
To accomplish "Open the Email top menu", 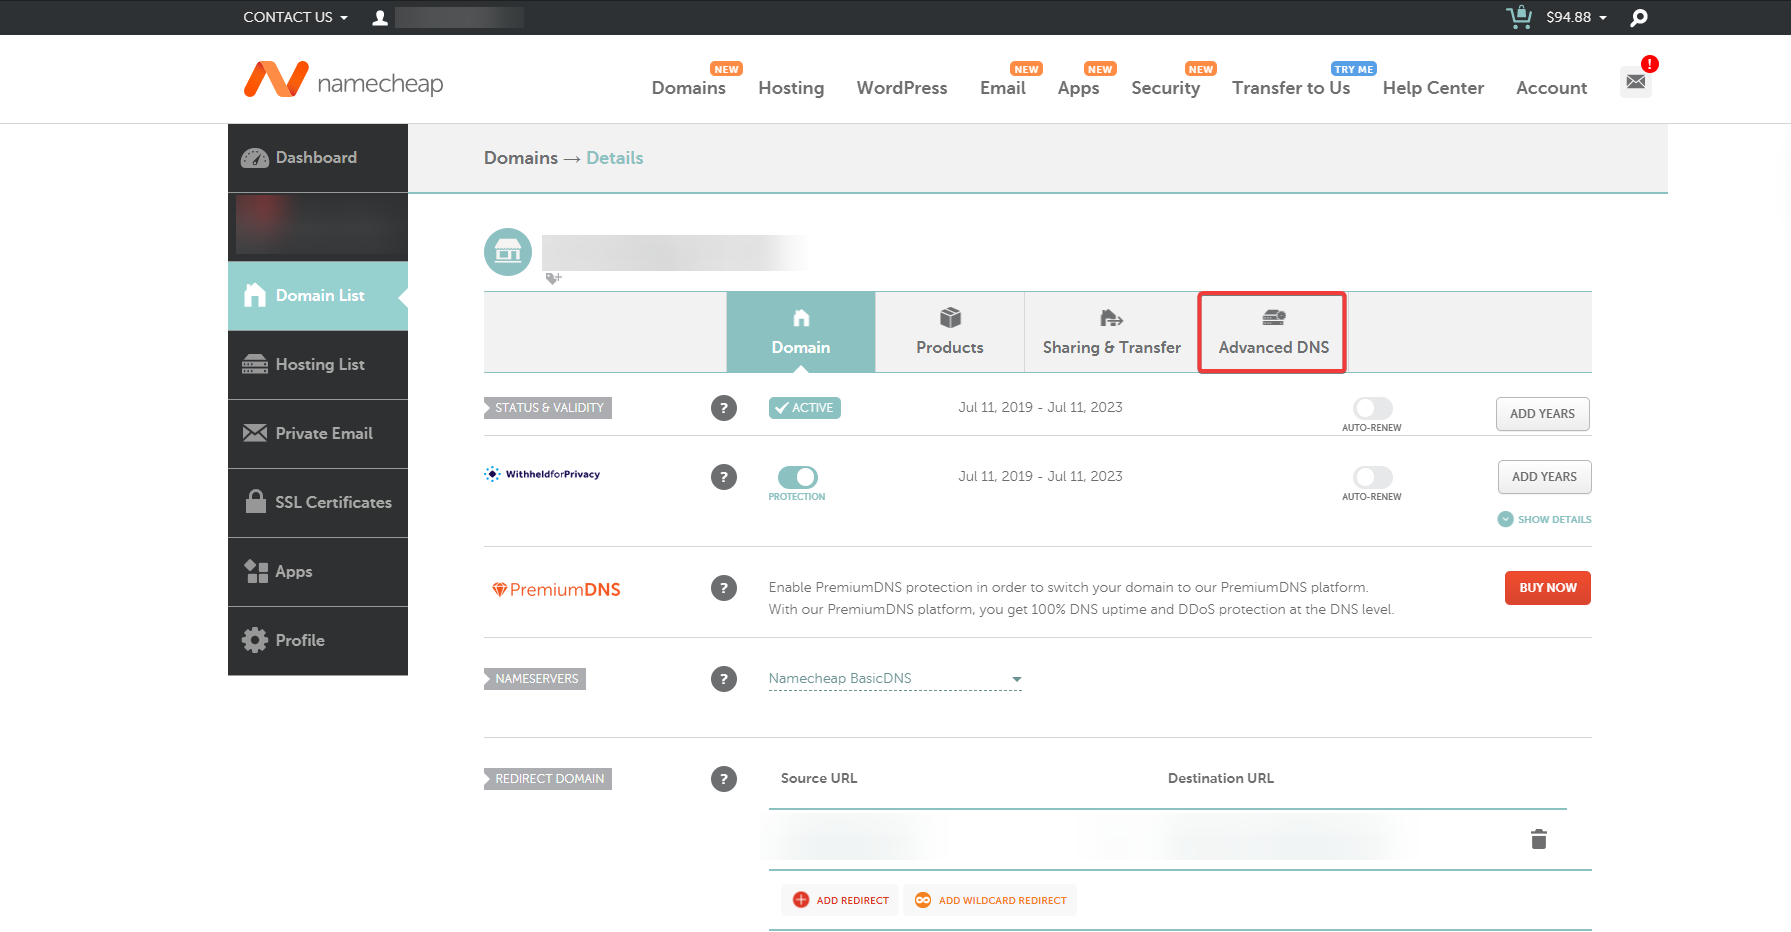I will click(1003, 88).
